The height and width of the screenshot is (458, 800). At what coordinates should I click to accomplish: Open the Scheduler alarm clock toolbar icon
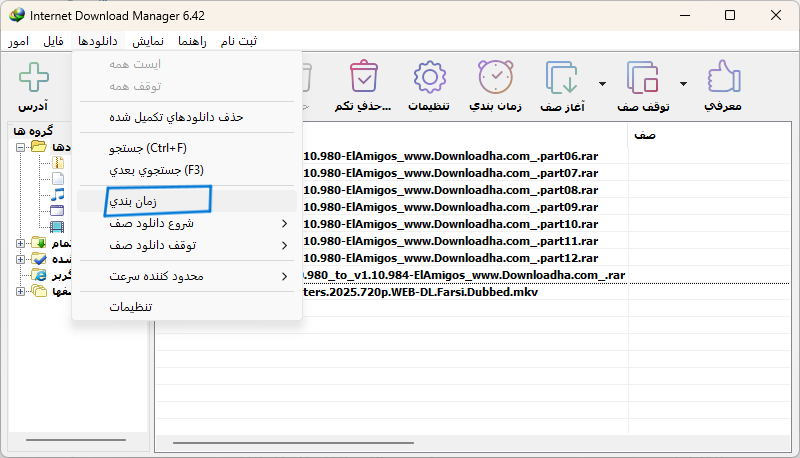coord(495,77)
